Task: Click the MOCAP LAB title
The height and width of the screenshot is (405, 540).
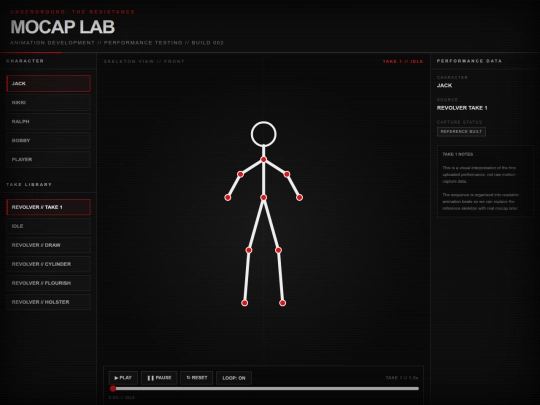Action: 63,27
